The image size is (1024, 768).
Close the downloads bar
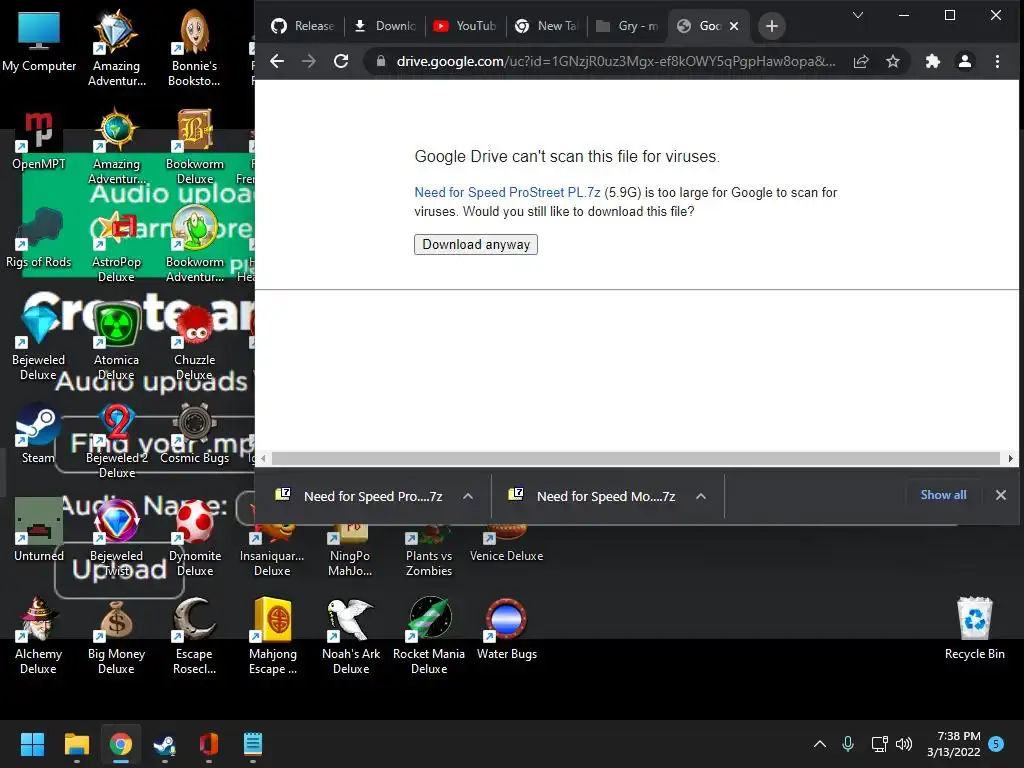[x=1000, y=495]
